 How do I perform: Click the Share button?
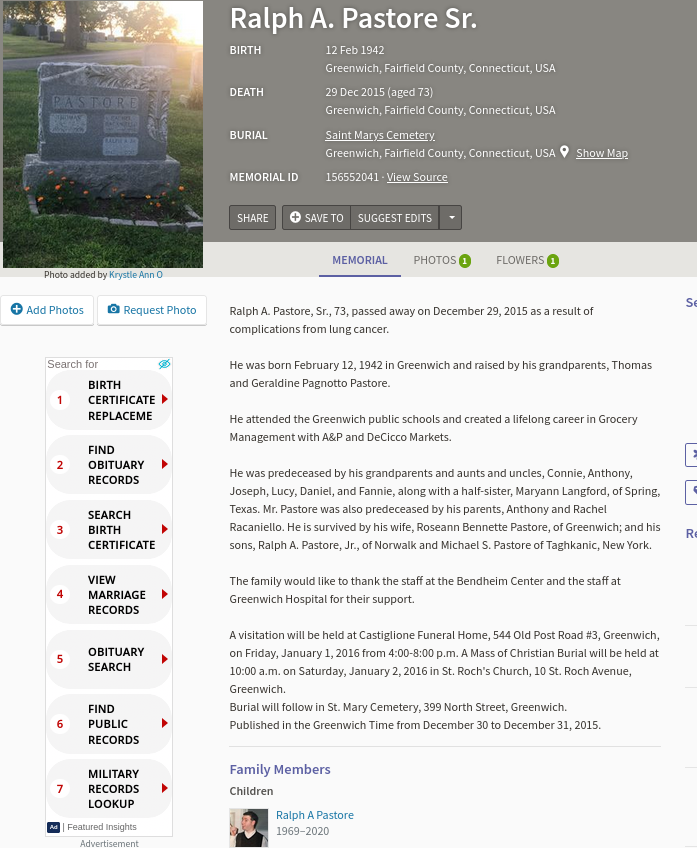[252, 218]
